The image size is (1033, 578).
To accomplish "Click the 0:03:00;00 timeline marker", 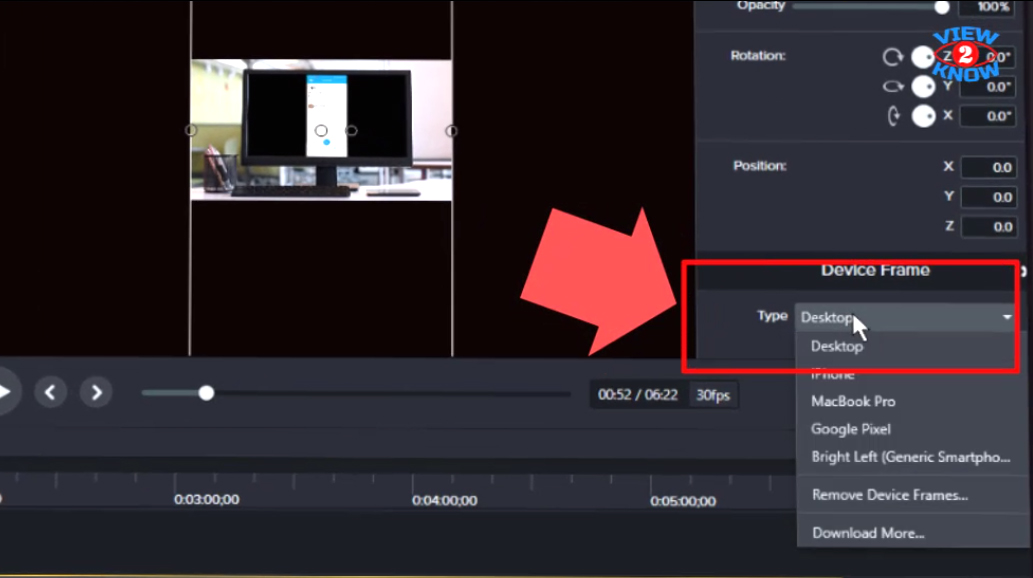I will 206,500.
